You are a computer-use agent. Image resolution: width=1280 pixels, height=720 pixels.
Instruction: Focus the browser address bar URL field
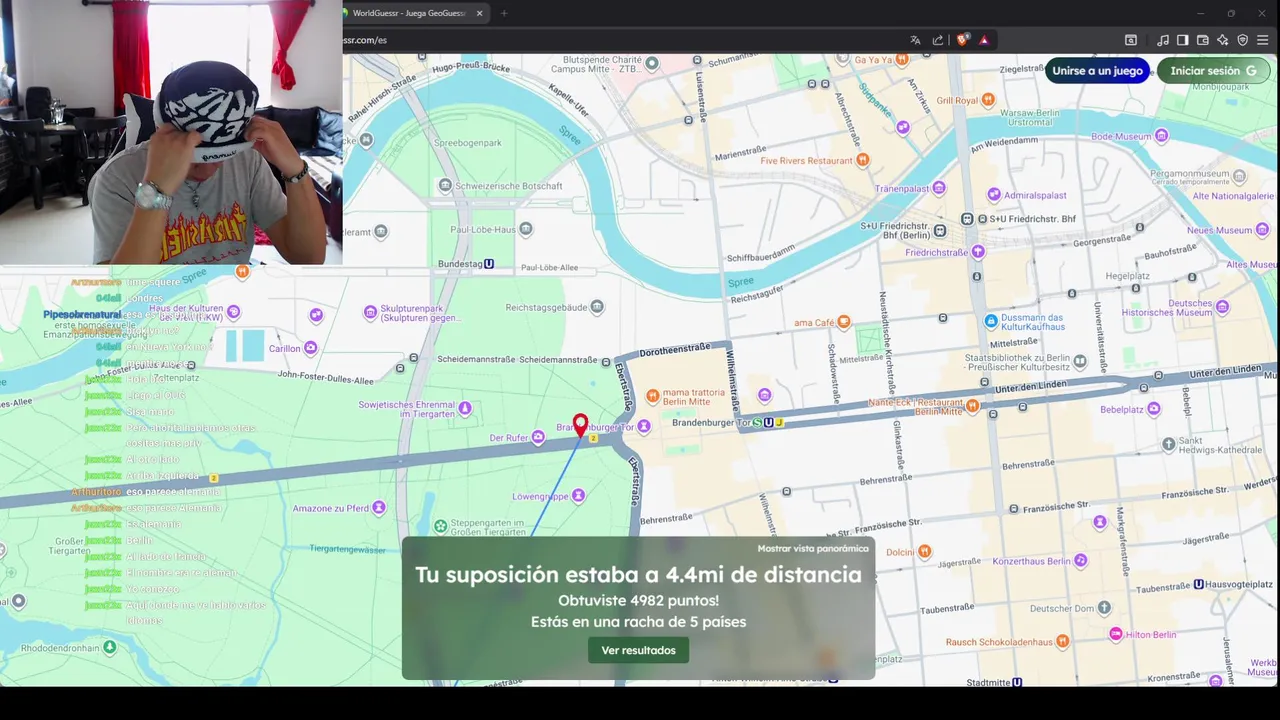[x=620, y=40]
